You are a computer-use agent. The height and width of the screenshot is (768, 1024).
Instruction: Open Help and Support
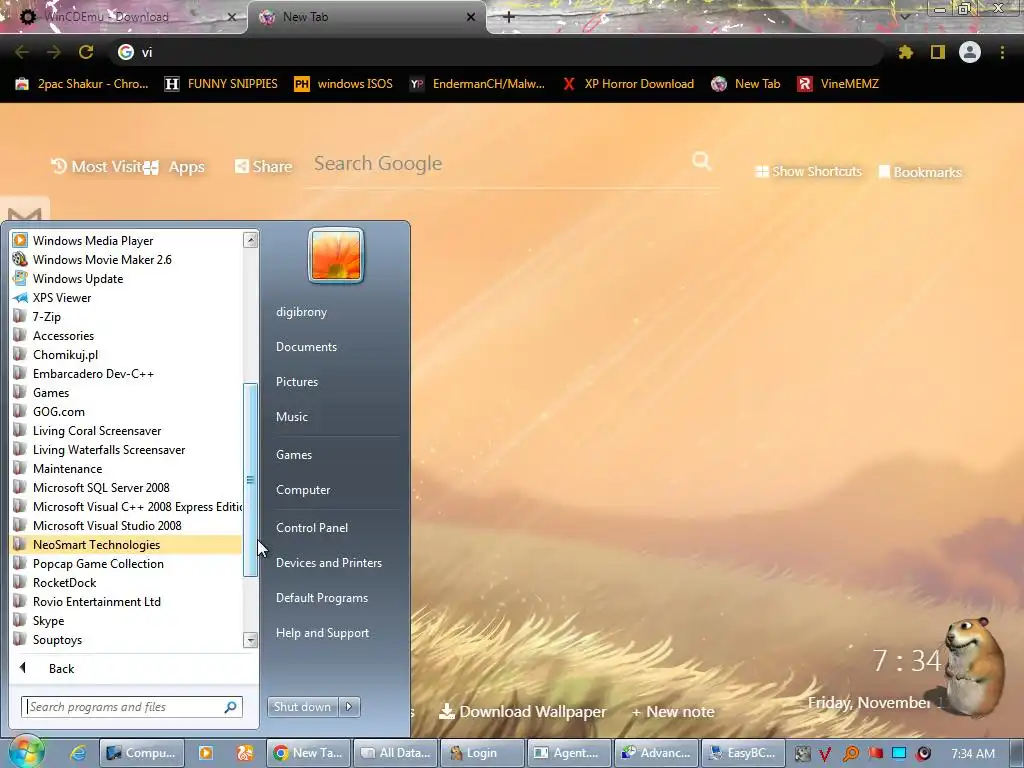(322, 633)
